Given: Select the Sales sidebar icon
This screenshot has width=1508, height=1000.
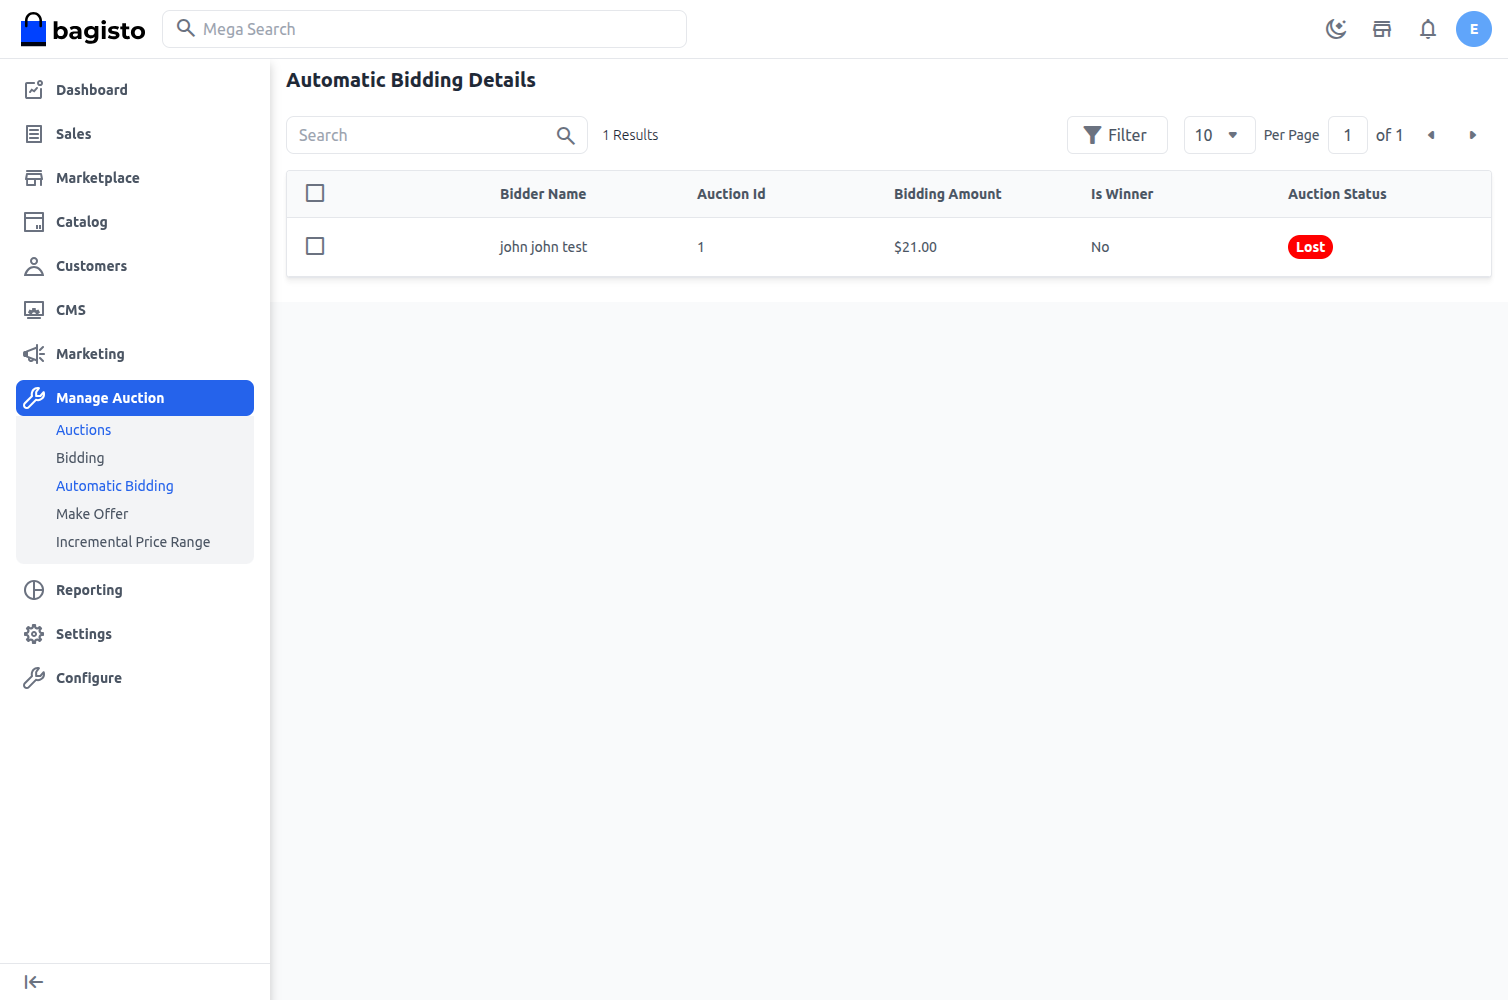Looking at the screenshot, I should (x=33, y=133).
